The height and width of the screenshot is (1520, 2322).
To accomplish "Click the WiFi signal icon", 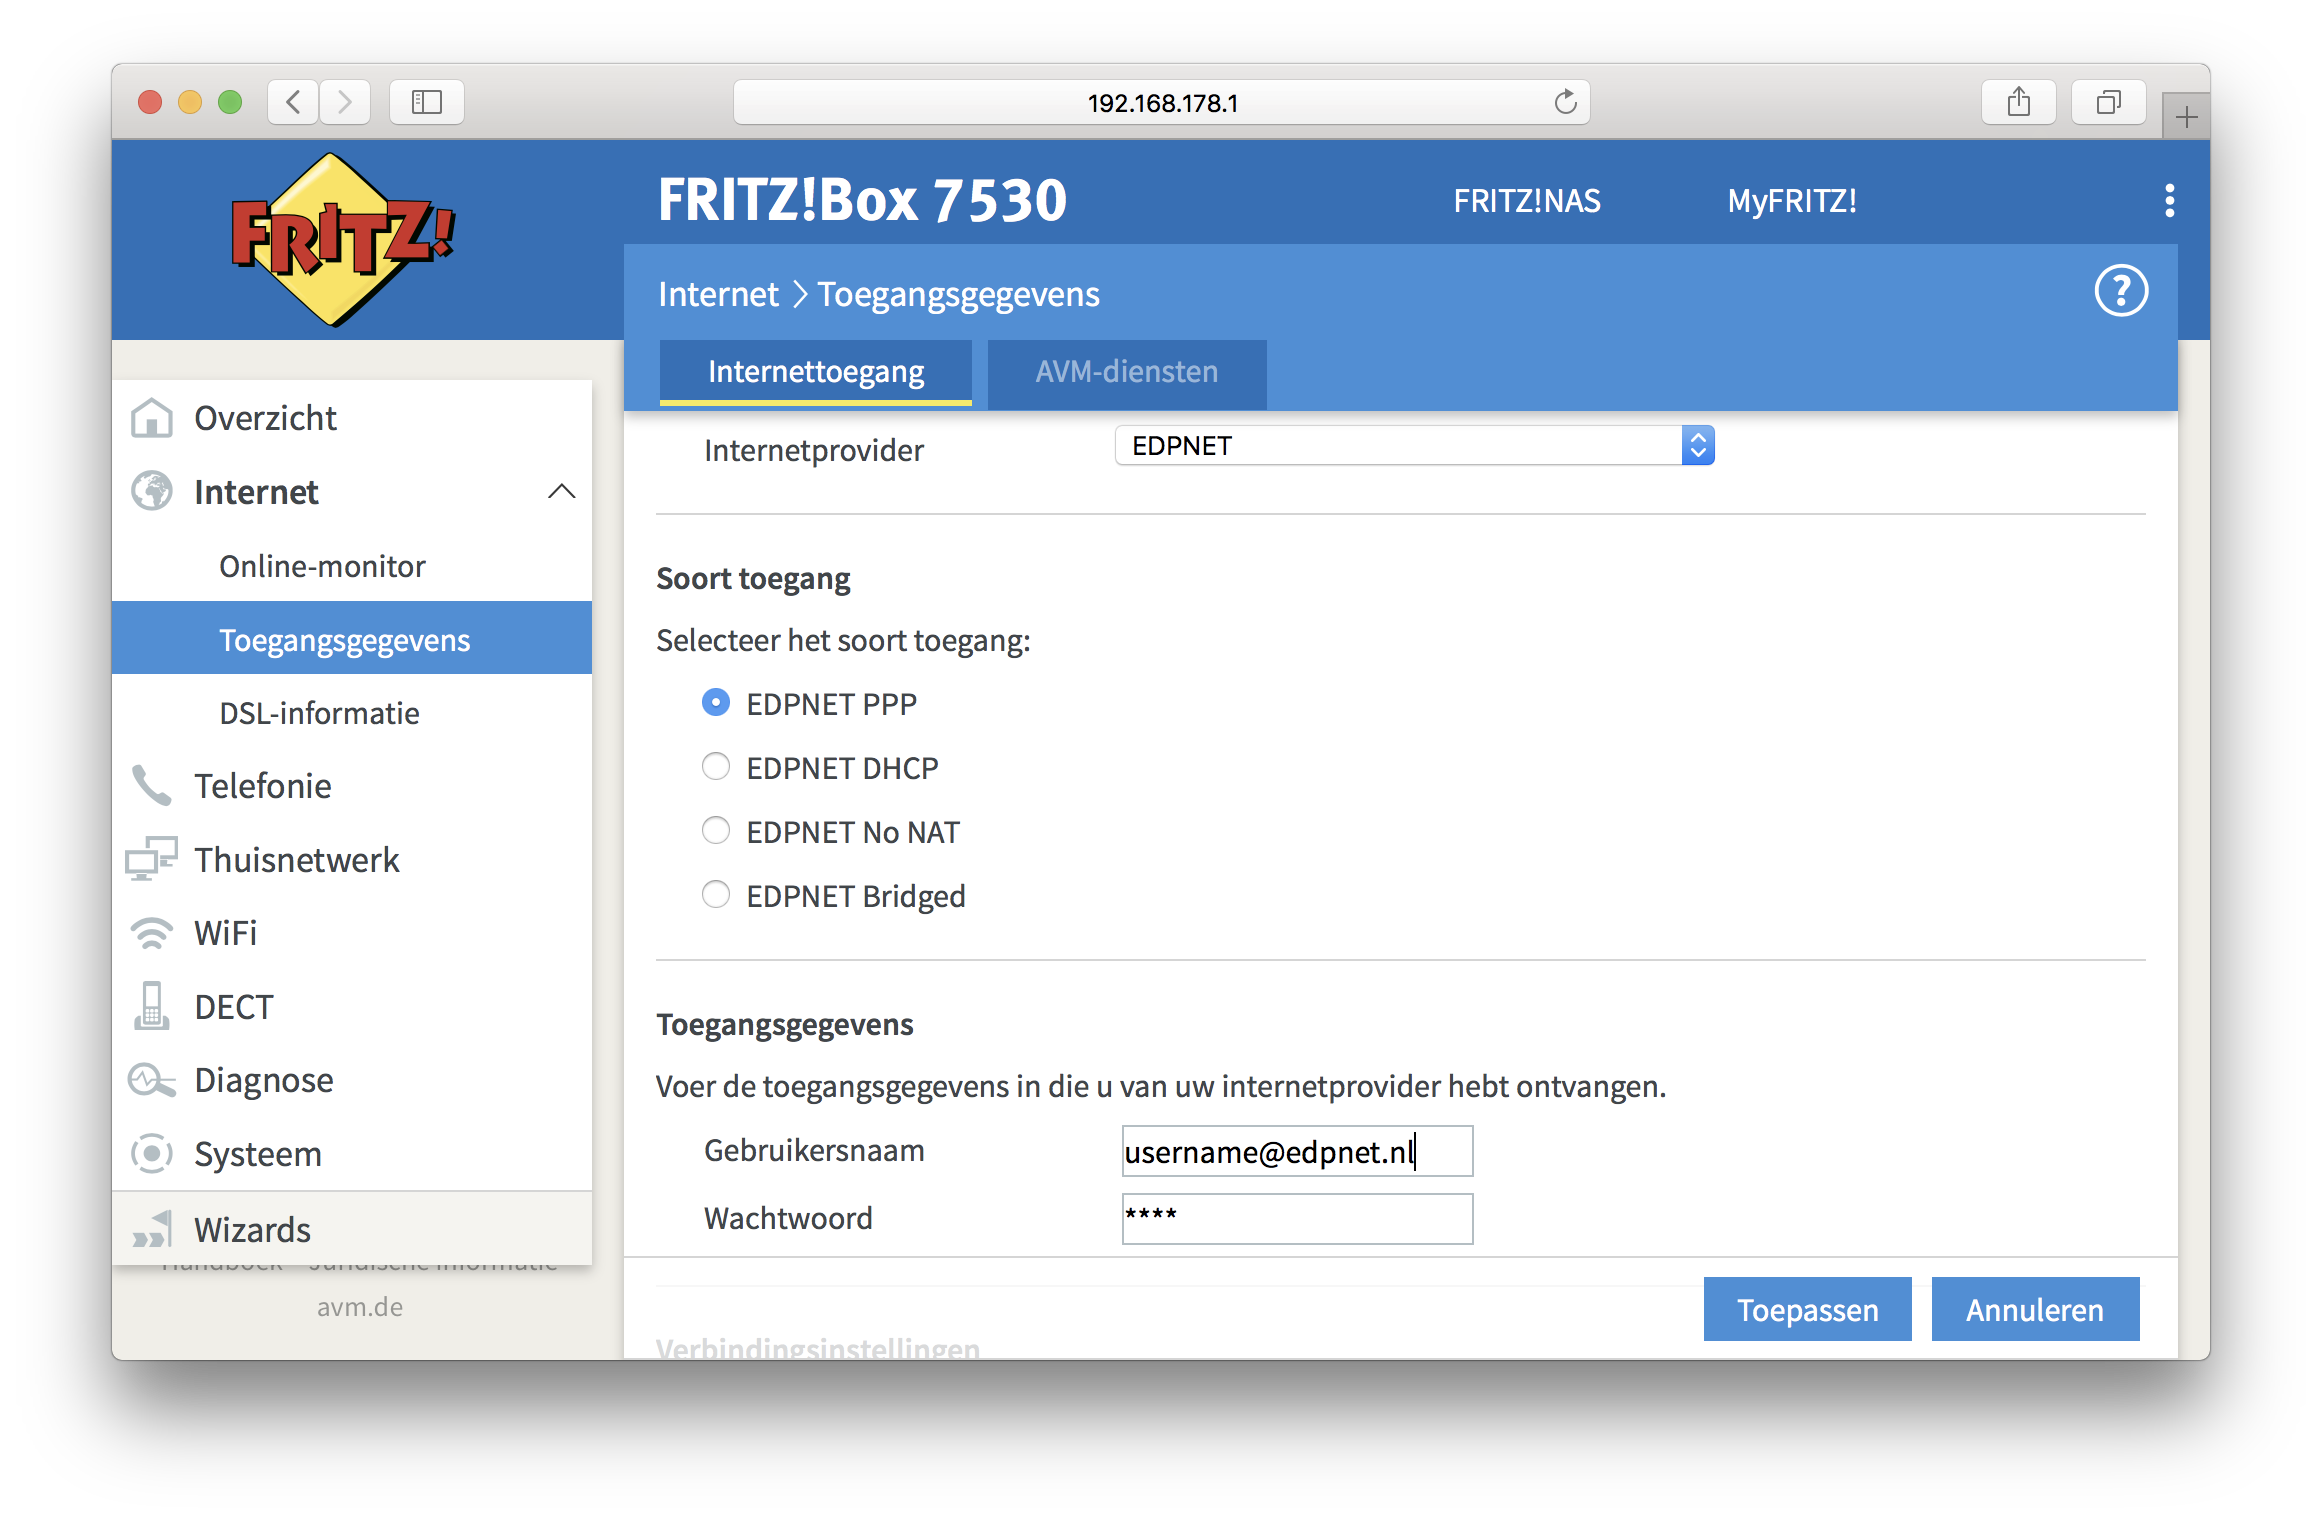I will [152, 933].
